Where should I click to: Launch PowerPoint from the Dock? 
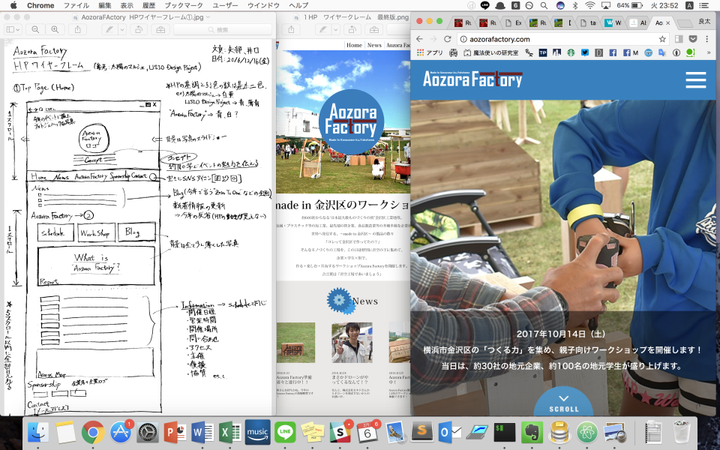[x=174, y=432]
